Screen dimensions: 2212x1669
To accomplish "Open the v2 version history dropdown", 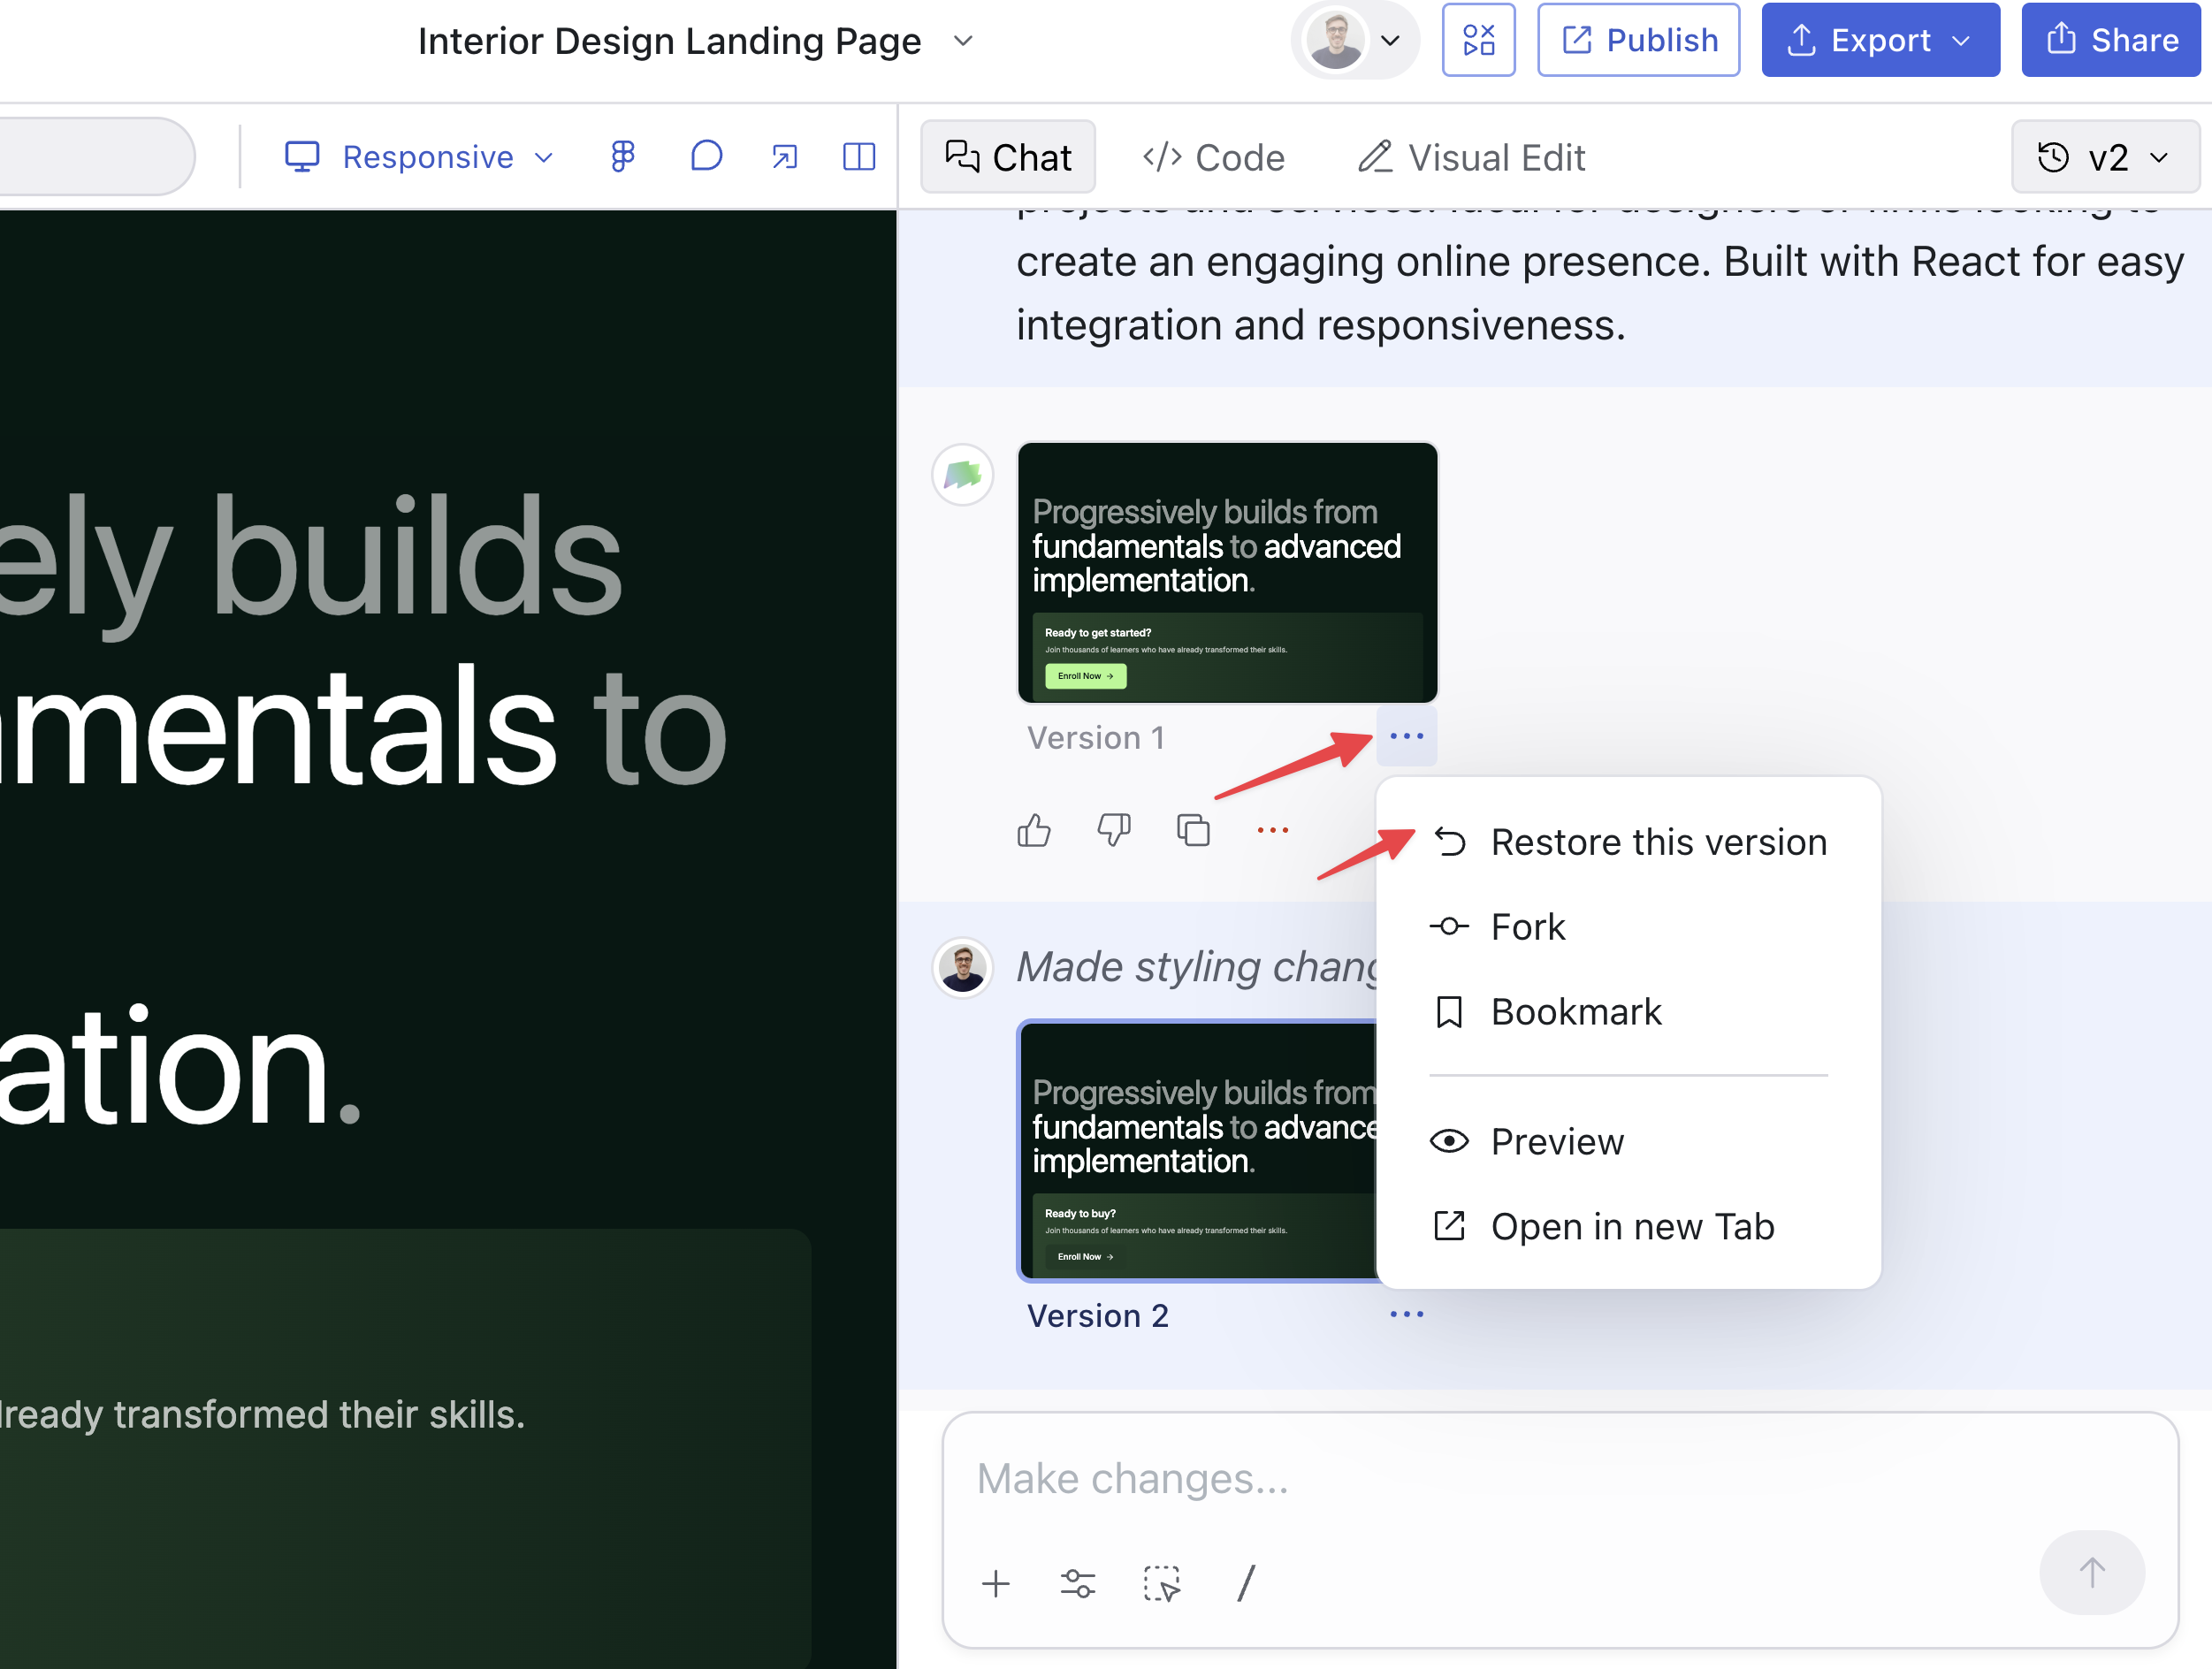I will (2104, 157).
